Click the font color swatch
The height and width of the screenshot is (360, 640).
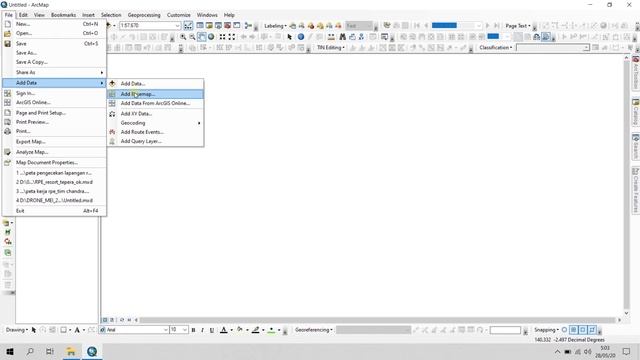point(224,330)
